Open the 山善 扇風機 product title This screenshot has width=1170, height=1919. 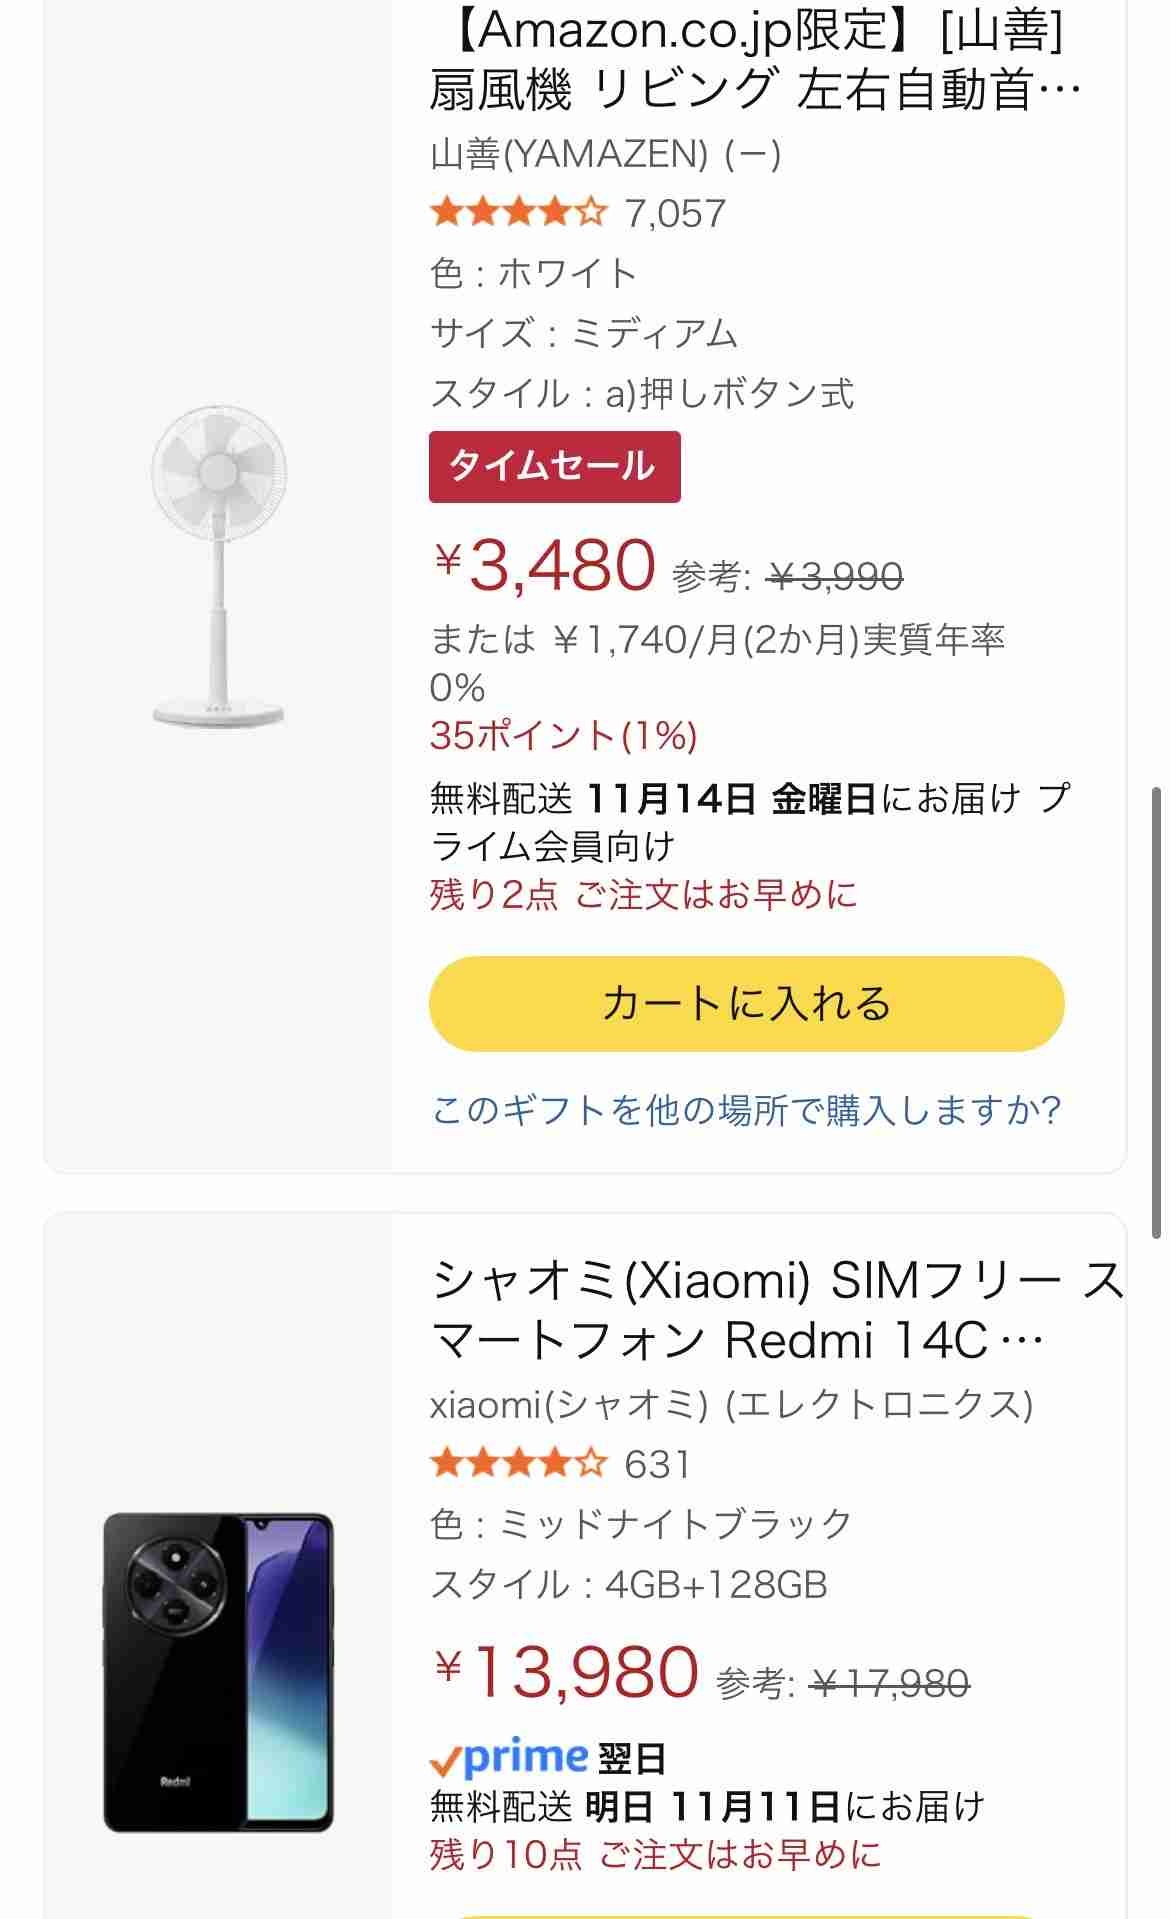[x=754, y=60]
